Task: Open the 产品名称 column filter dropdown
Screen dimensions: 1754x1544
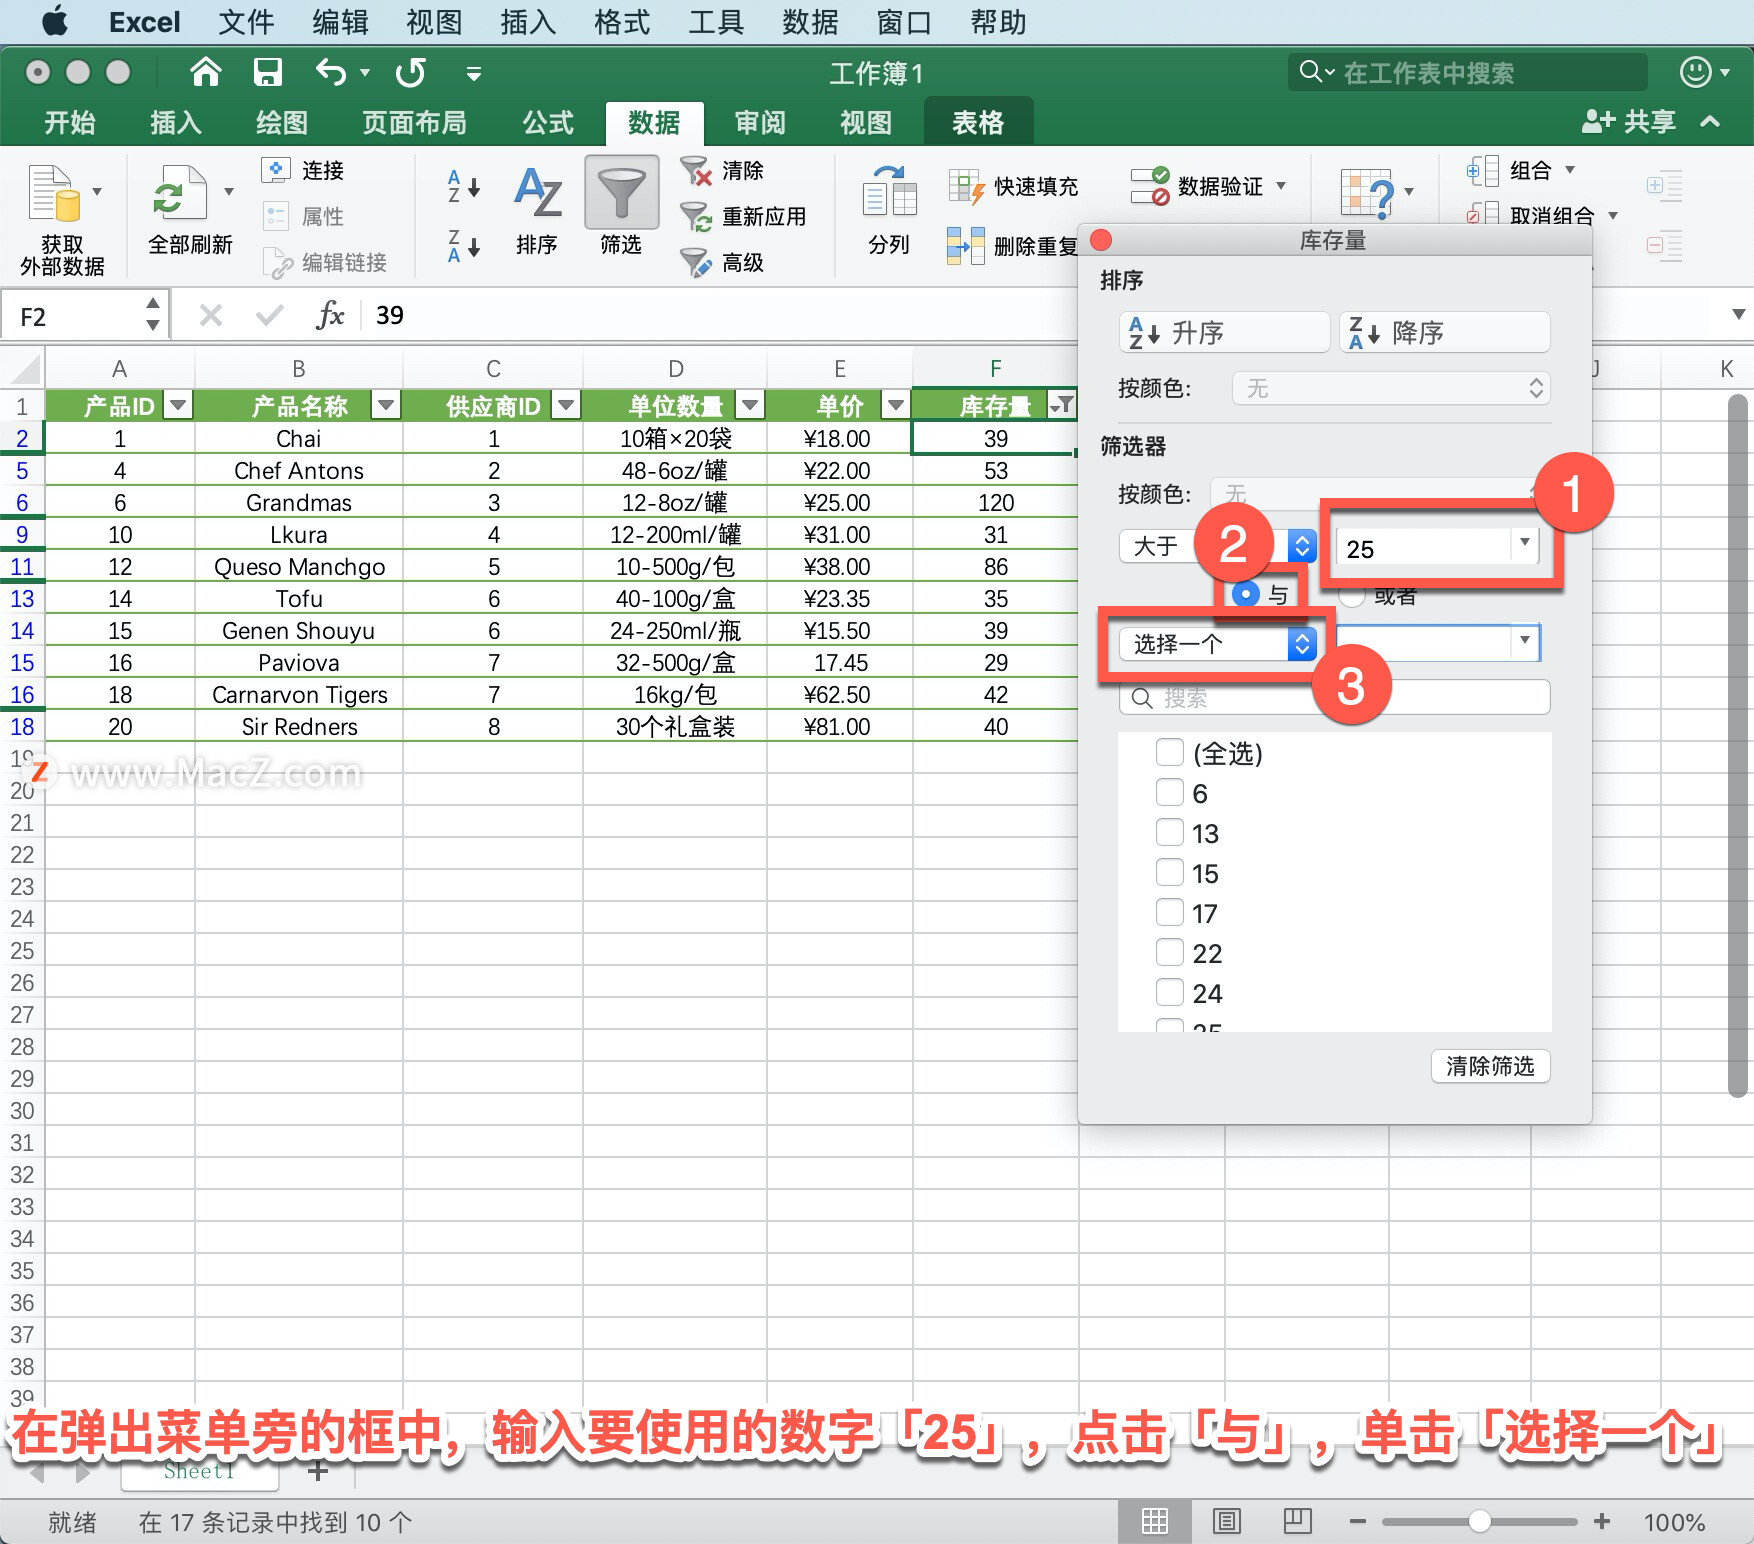Action: [x=386, y=405]
